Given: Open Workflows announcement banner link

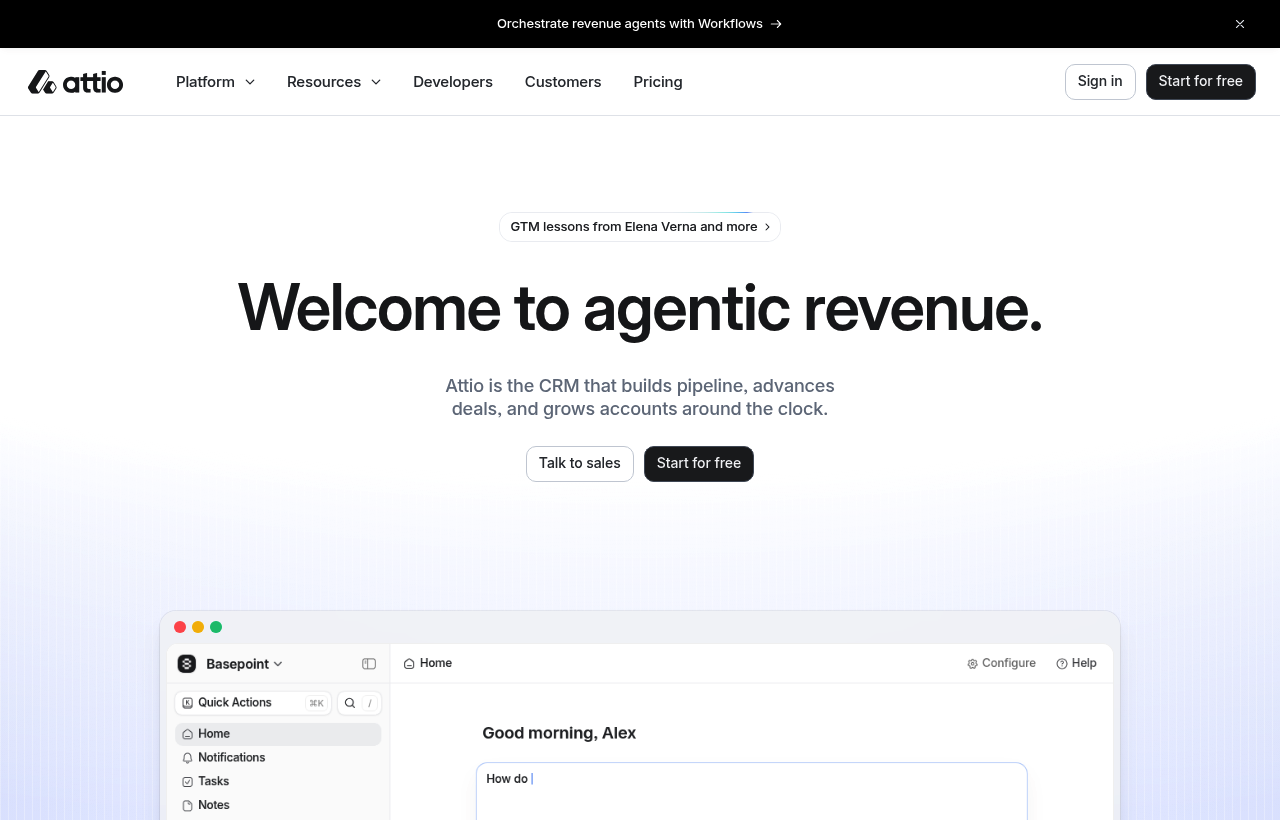Looking at the screenshot, I should (640, 24).
